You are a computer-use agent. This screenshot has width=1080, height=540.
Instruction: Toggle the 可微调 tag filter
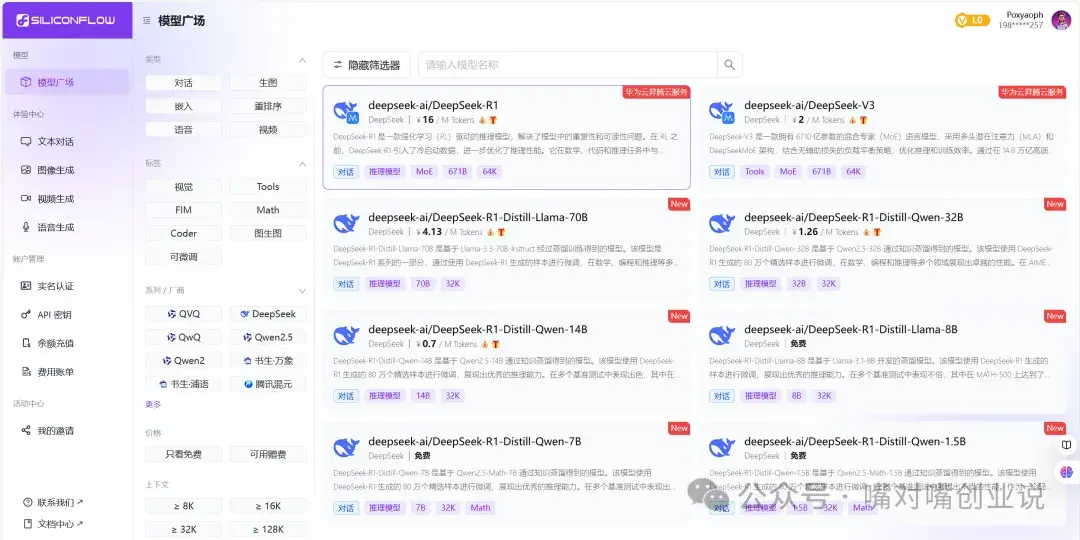pos(183,257)
